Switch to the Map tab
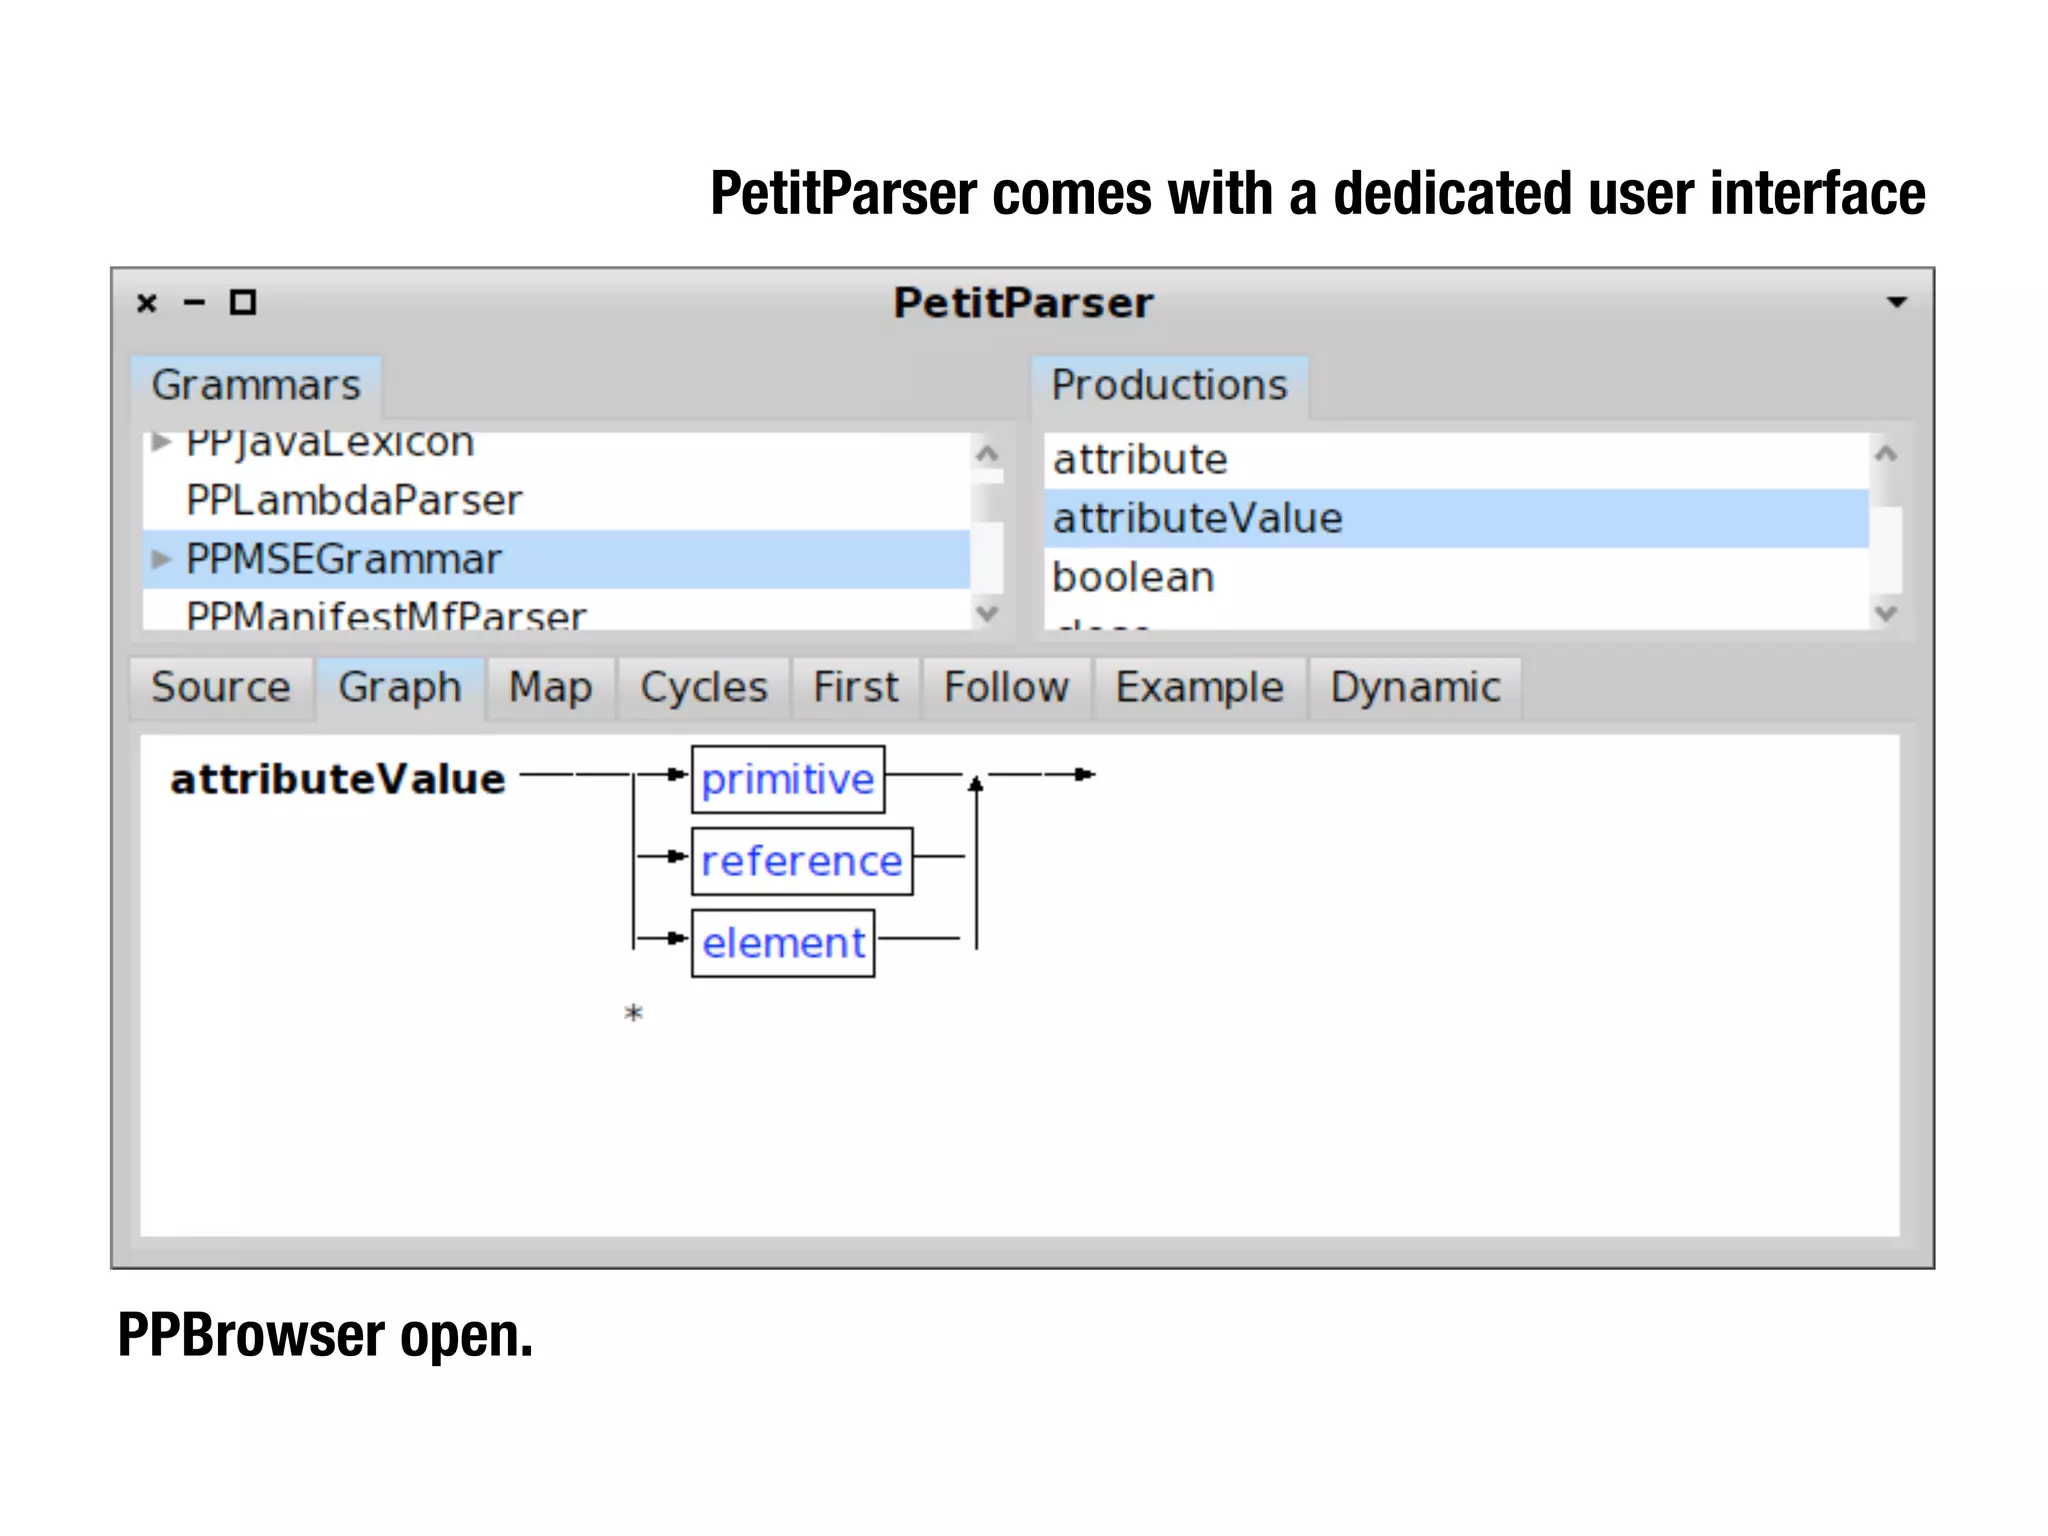The image size is (2048, 1536). tap(550, 688)
